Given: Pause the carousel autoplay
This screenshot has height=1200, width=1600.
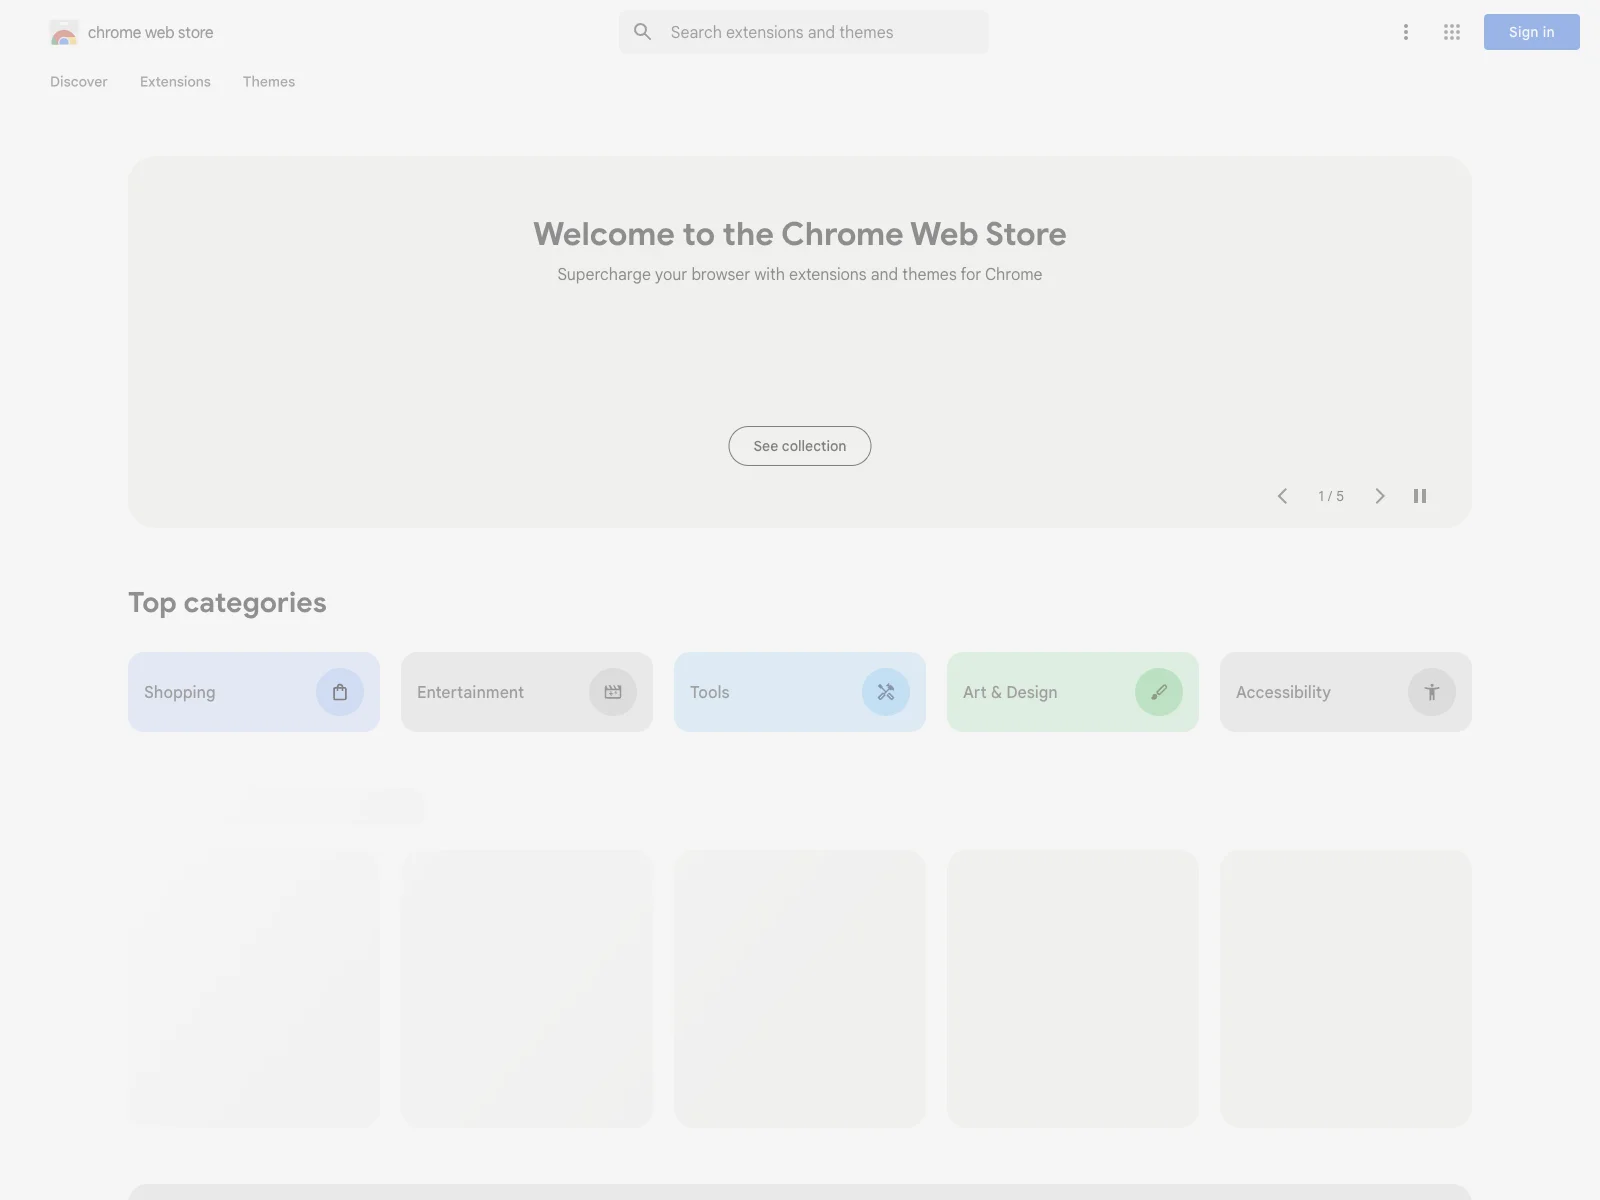Looking at the screenshot, I should pyautogui.click(x=1420, y=496).
